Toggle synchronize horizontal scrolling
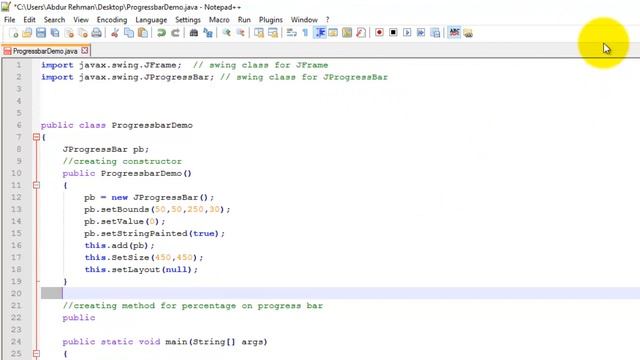 click(x=273, y=33)
